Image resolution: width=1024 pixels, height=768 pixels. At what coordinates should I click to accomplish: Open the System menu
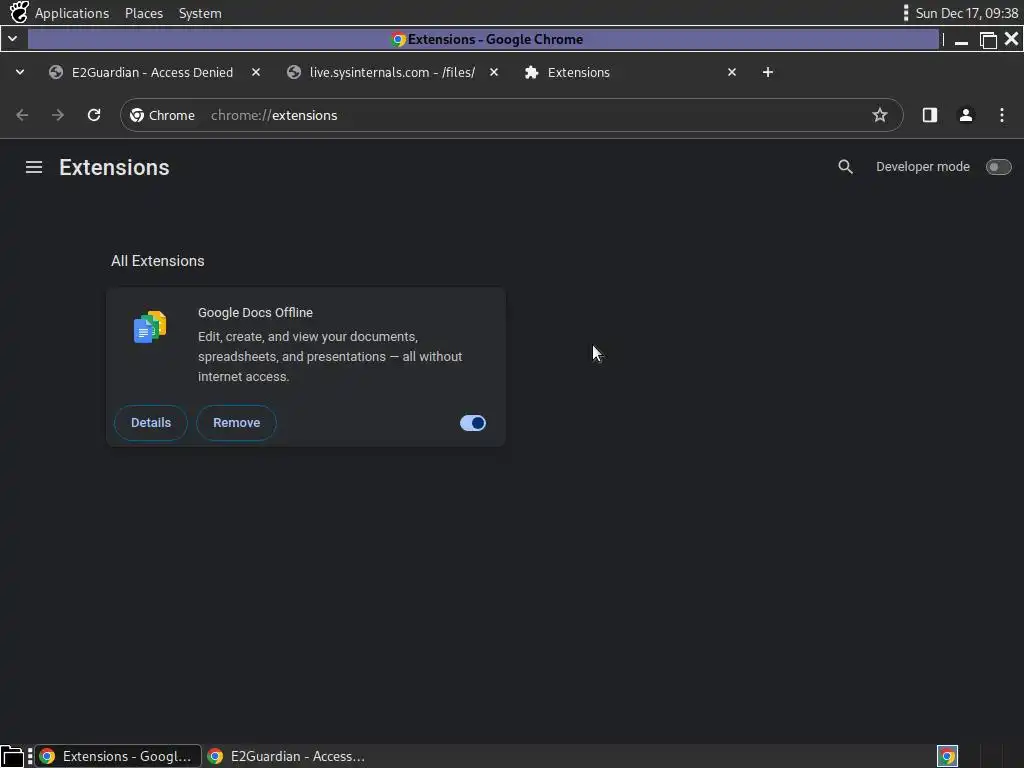(200, 13)
